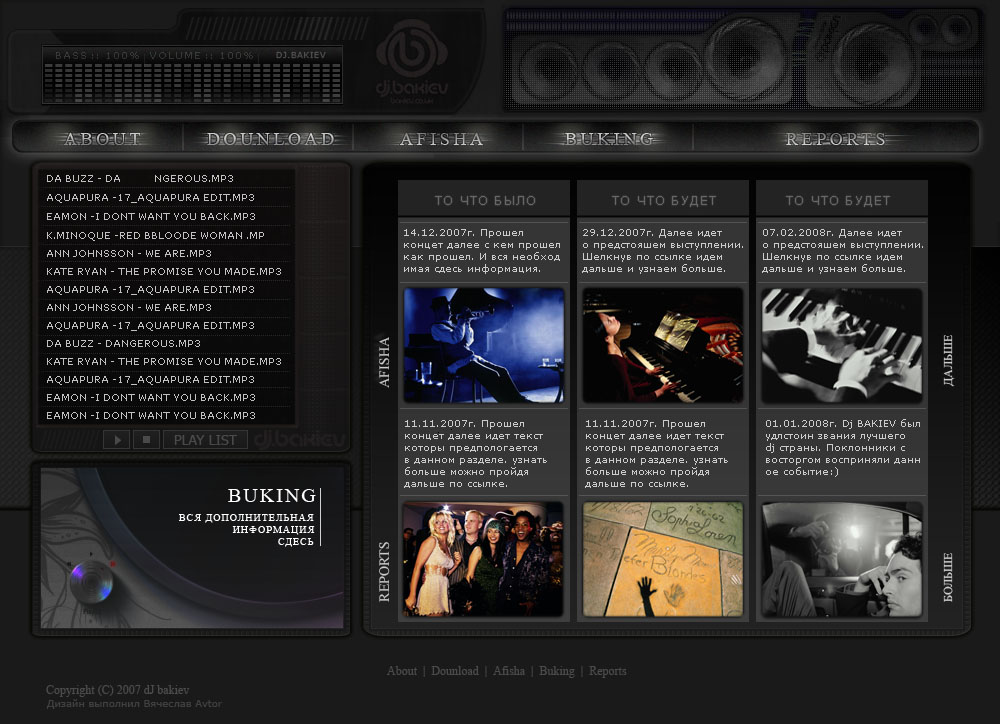The height and width of the screenshot is (724, 1000).
Task: Open the ABOUT item in top navigation
Action: tap(103, 138)
